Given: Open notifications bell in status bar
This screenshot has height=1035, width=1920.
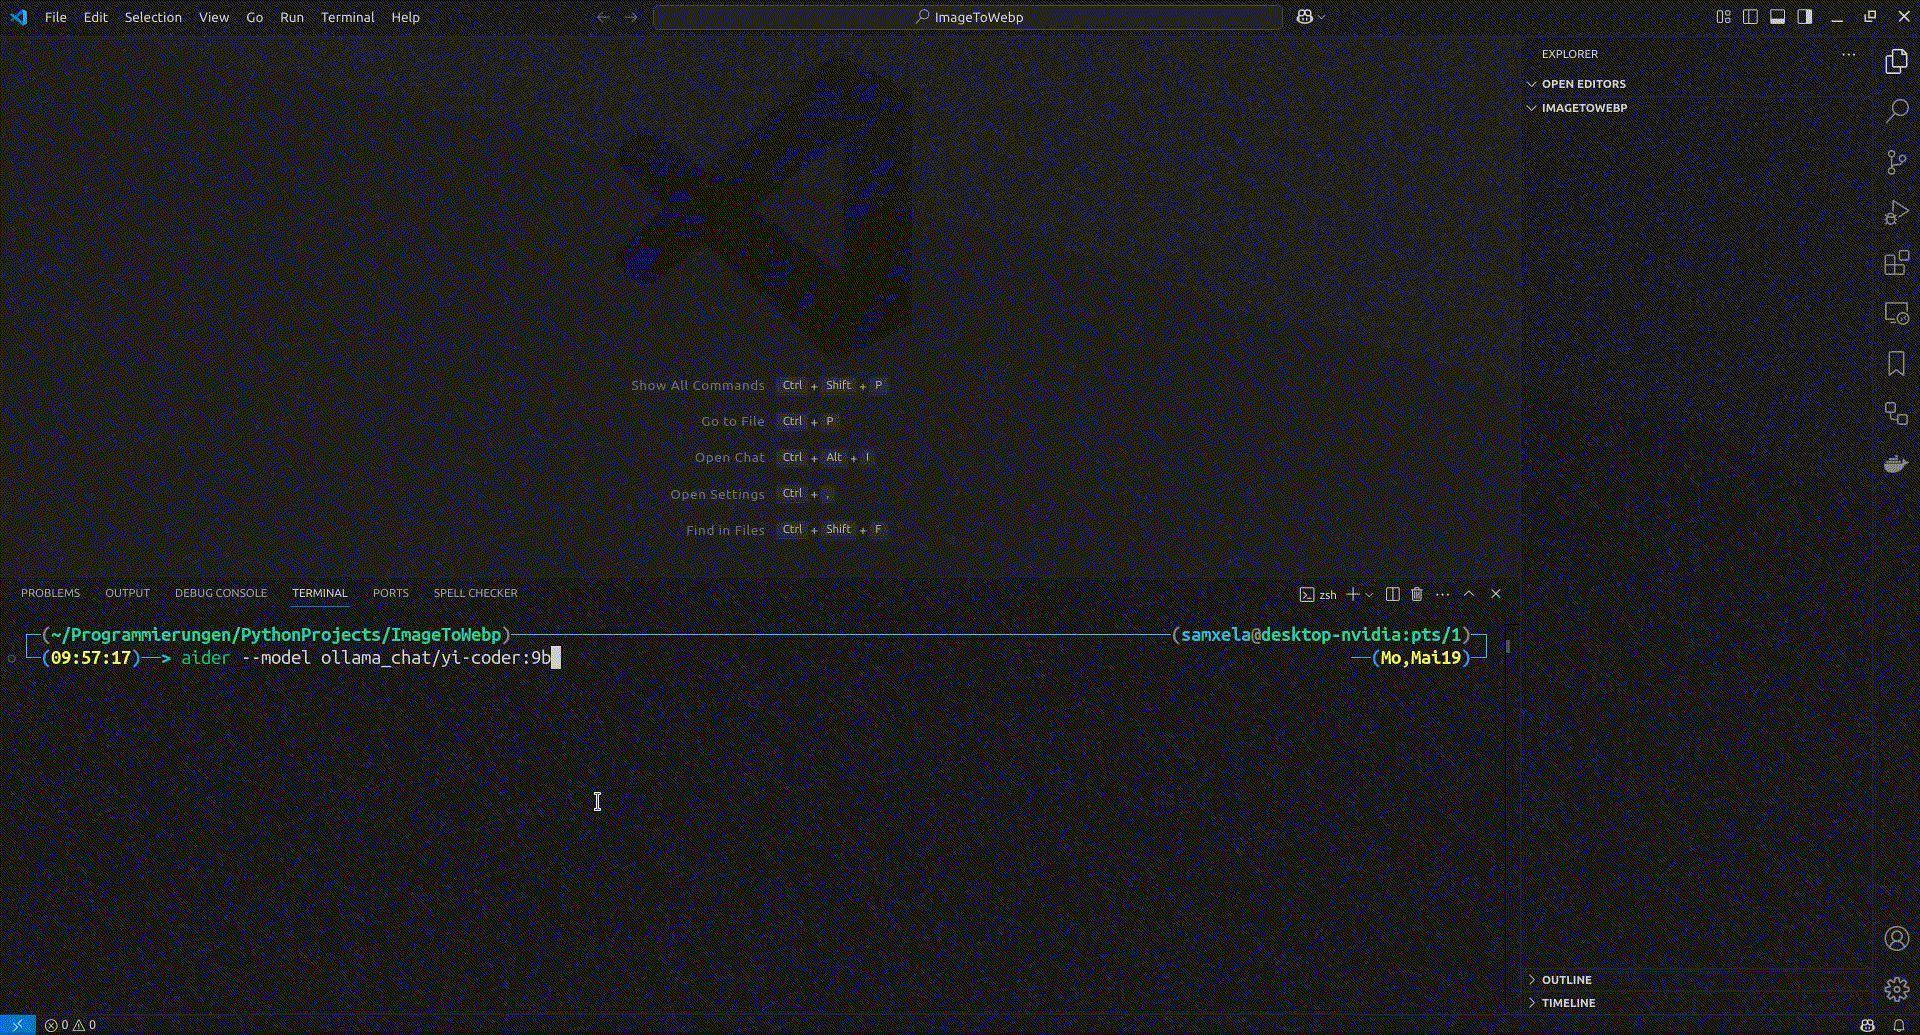Looking at the screenshot, I should 1898,1025.
